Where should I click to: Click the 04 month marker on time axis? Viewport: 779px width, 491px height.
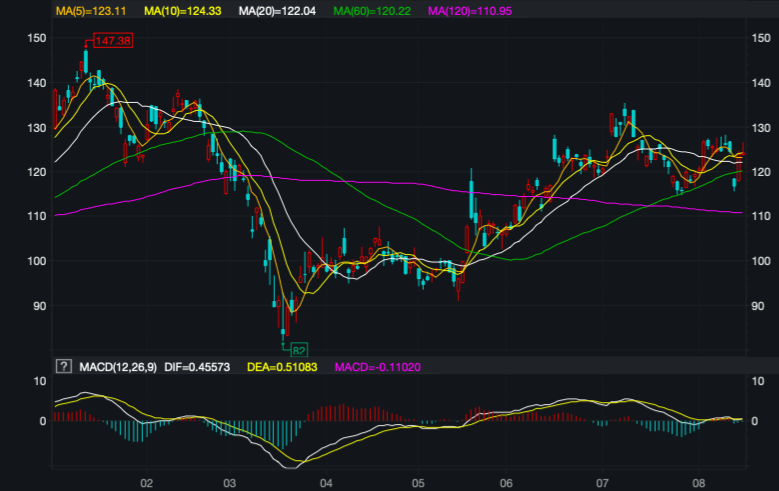tap(326, 481)
